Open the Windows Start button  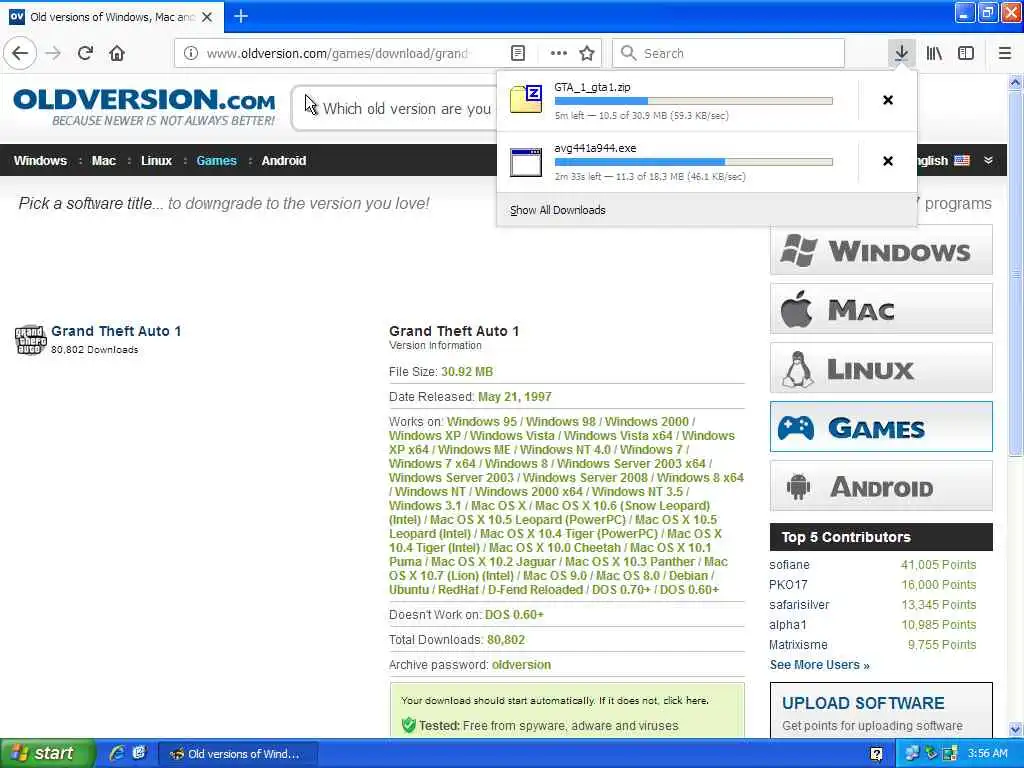(x=47, y=753)
